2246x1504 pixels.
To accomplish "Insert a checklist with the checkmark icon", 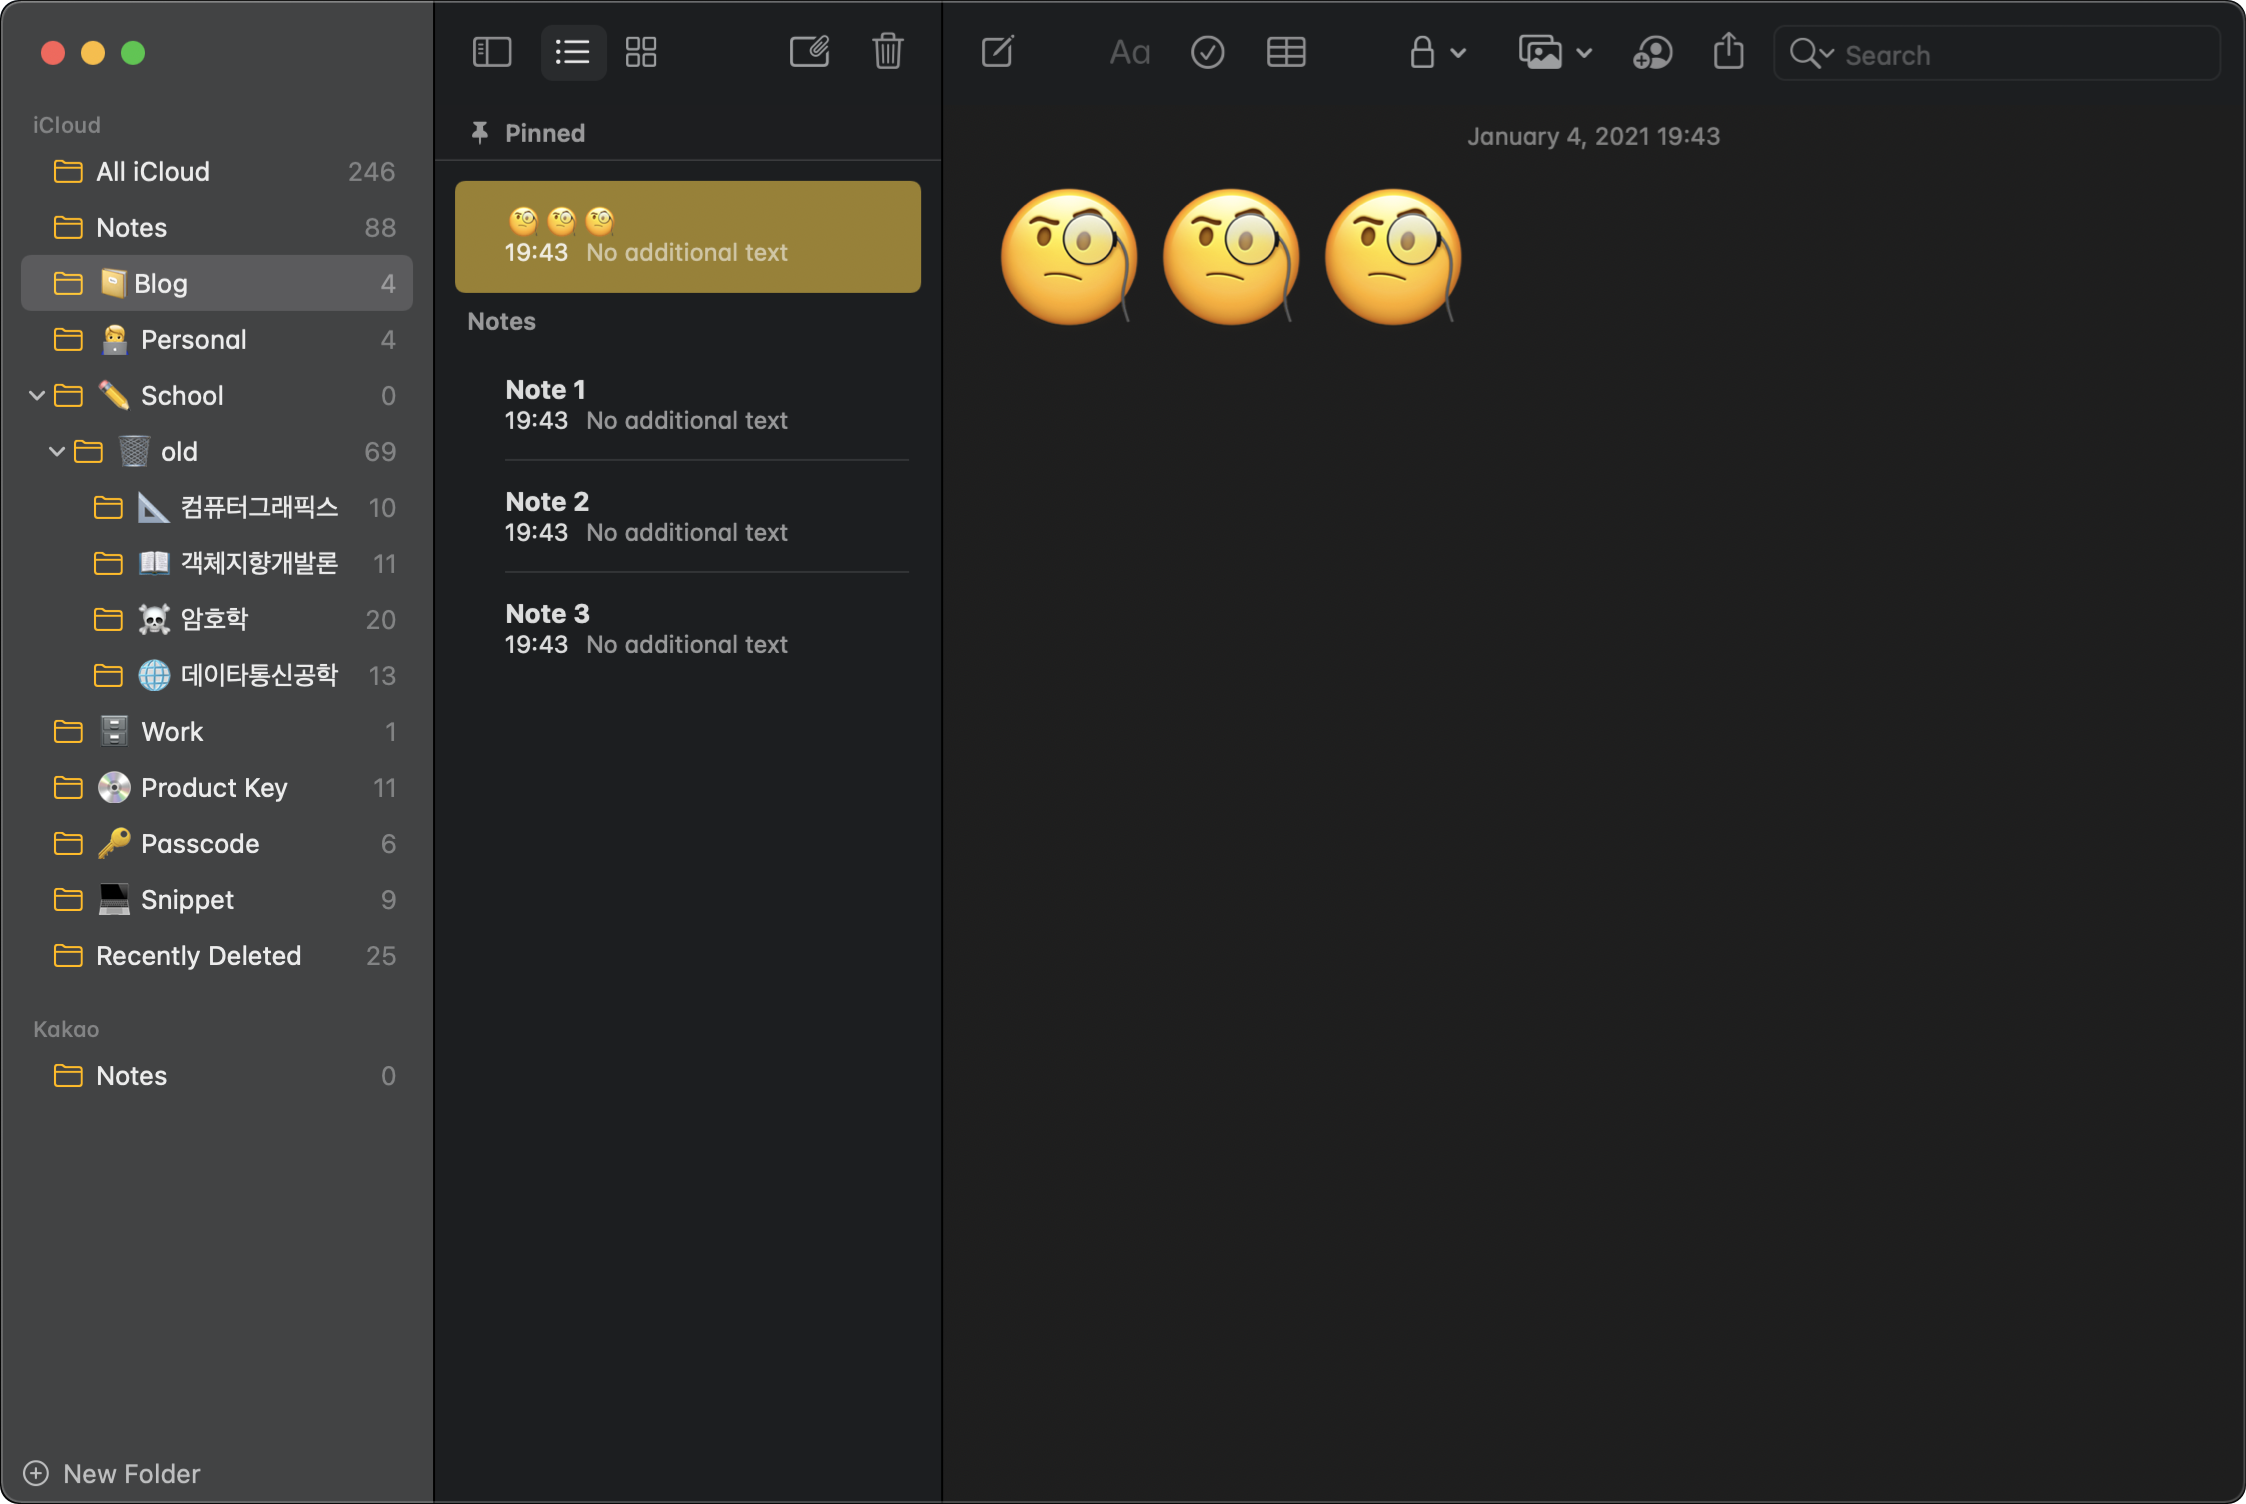I will pyautogui.click(x=1207, y=52).
